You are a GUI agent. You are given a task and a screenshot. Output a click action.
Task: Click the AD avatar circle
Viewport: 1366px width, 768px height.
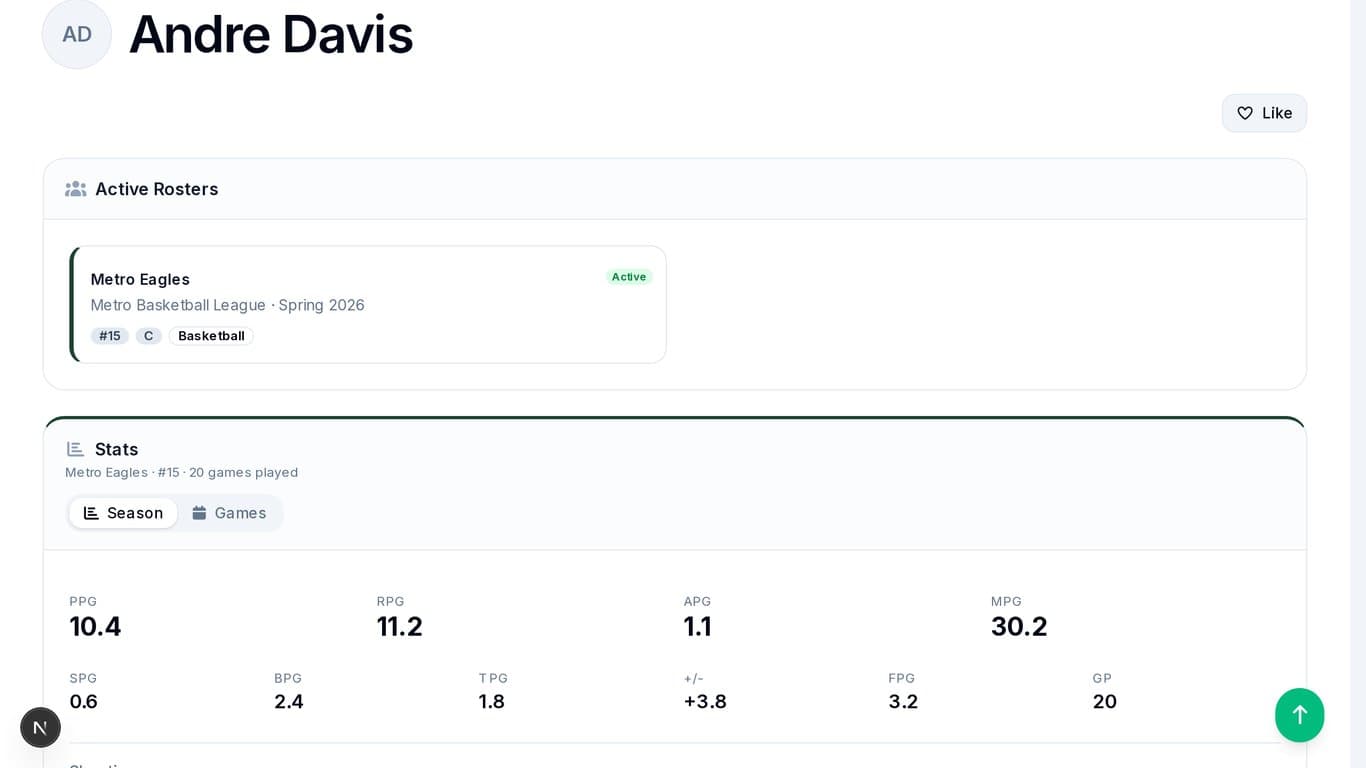[77, 34]
